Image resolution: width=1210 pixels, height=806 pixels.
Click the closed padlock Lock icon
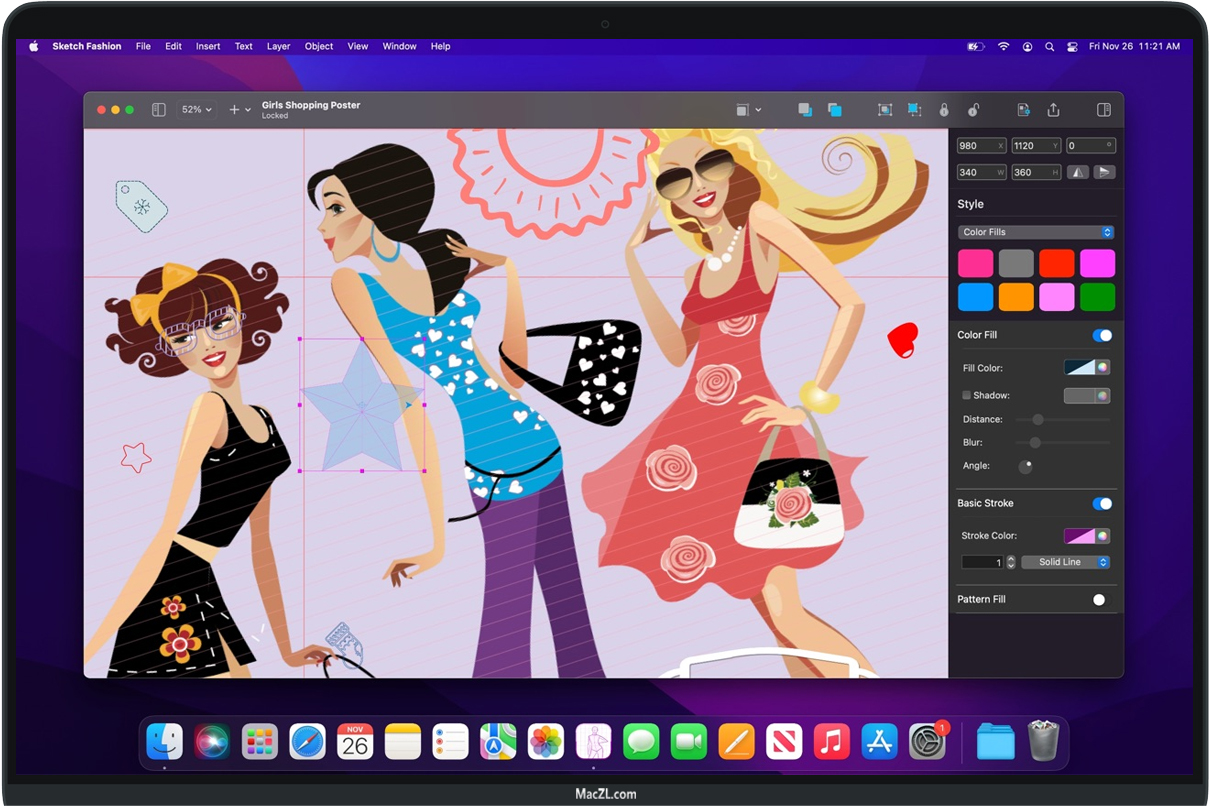[943, 110]
